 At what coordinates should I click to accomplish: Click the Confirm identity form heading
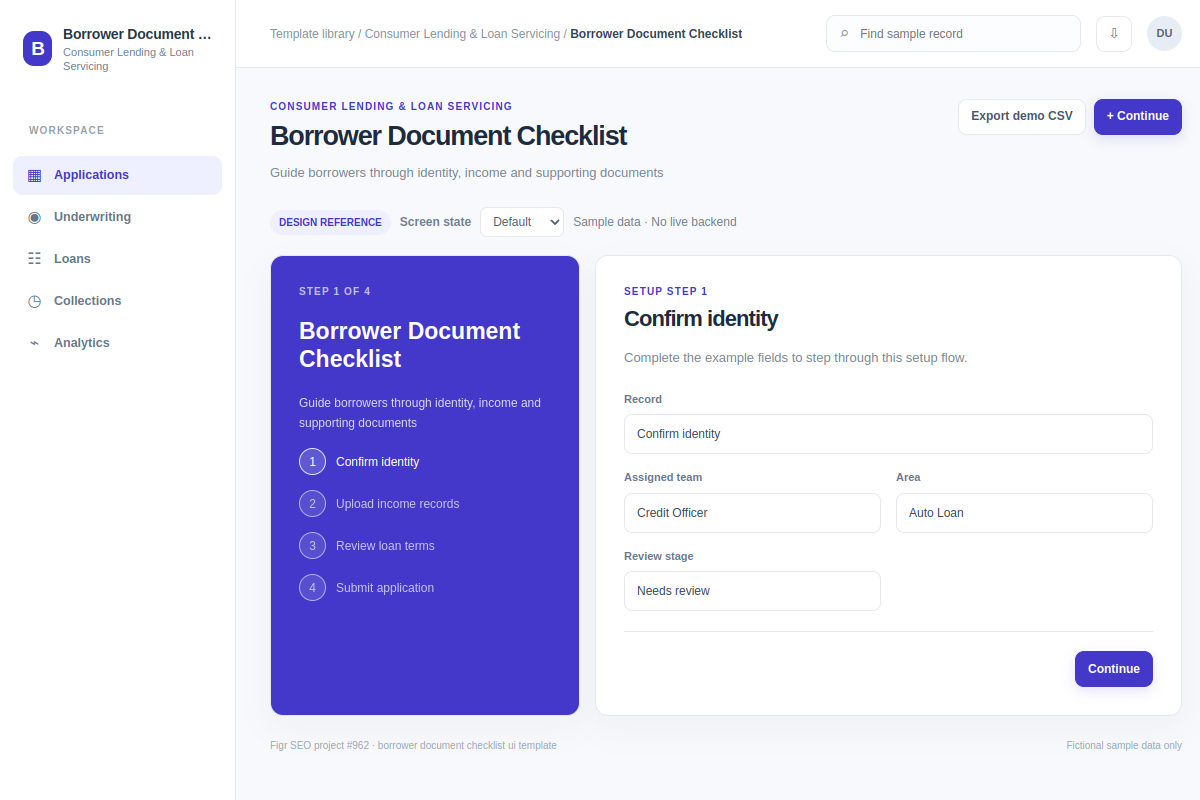click(x=701, y=319)
